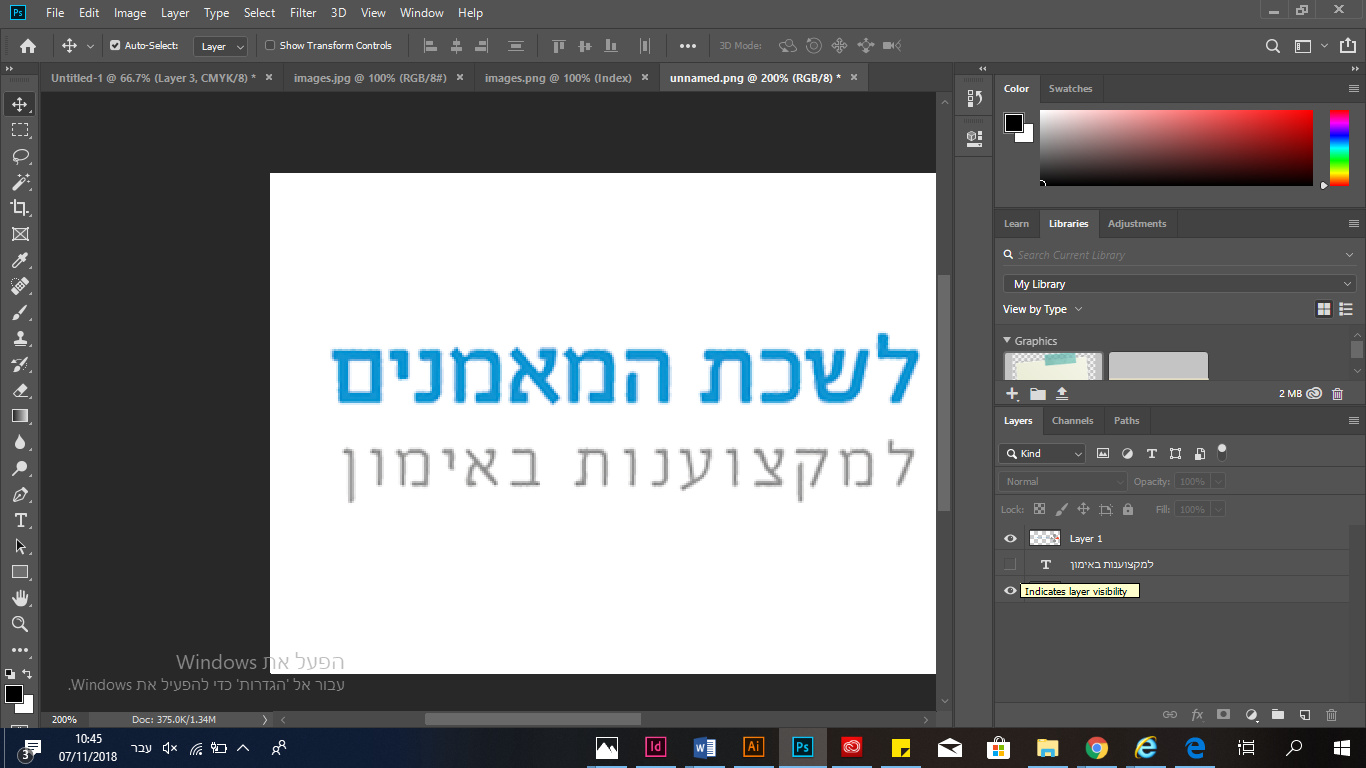
Task: Click Align top edges icon
Action: coord(559,46)
